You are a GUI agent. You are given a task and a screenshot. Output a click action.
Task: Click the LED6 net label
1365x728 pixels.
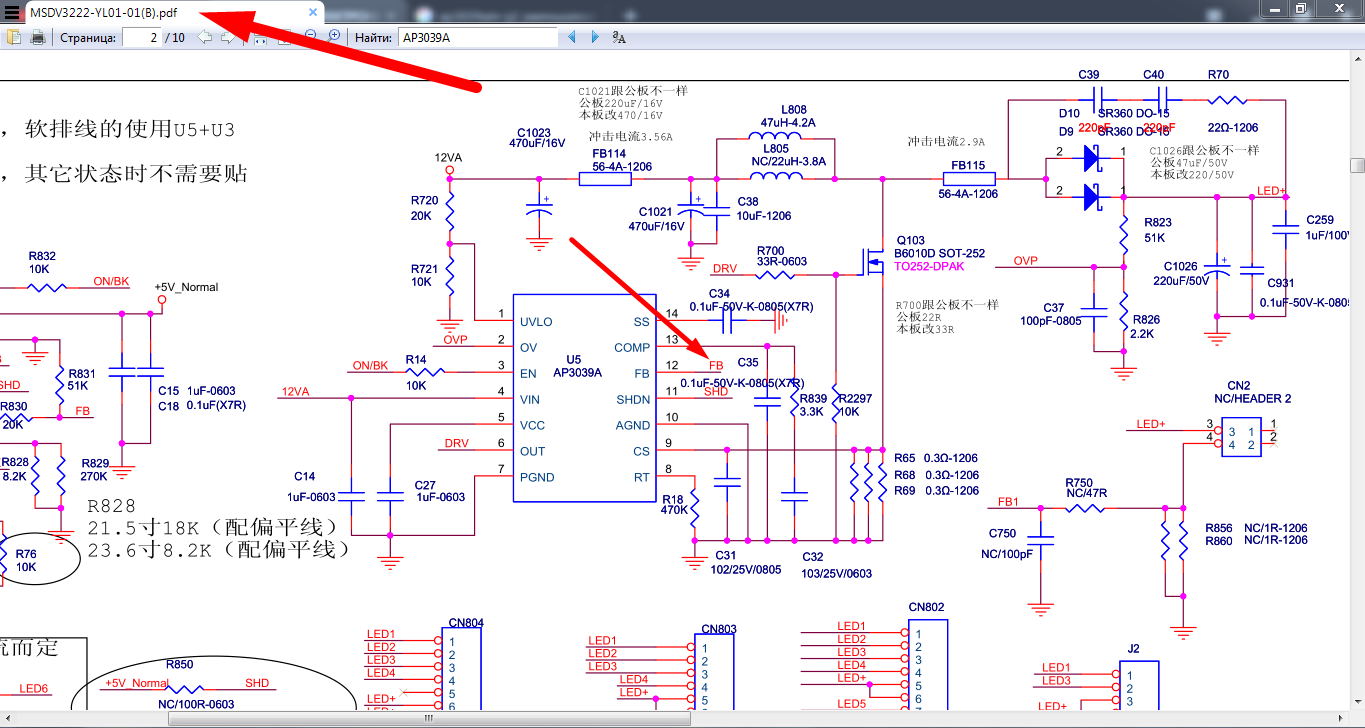point(34,688)
